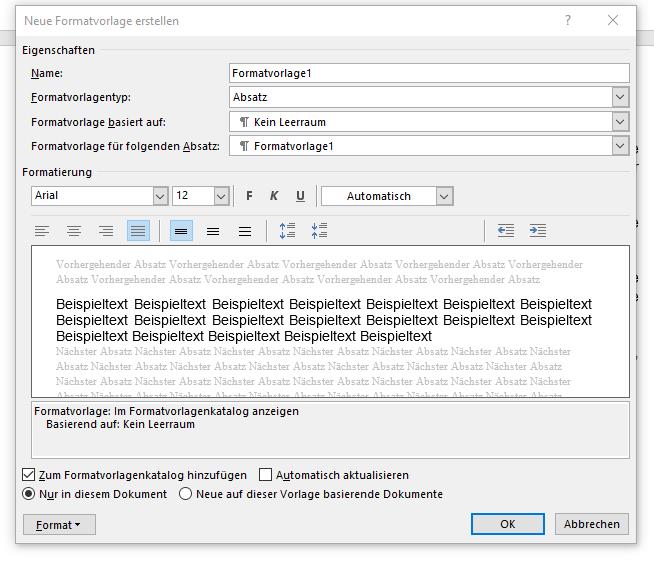This screenshot has height=563, width=654.
Task: Open the Formatvorlagentyp dropdown
Action: [x=620, y=97]
